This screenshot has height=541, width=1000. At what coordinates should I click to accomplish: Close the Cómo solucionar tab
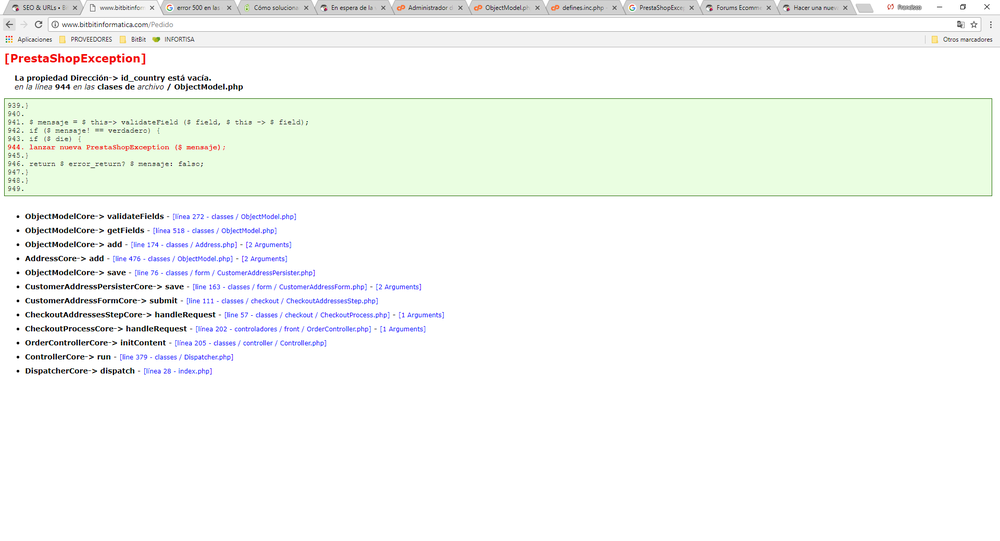coord(306,8)
